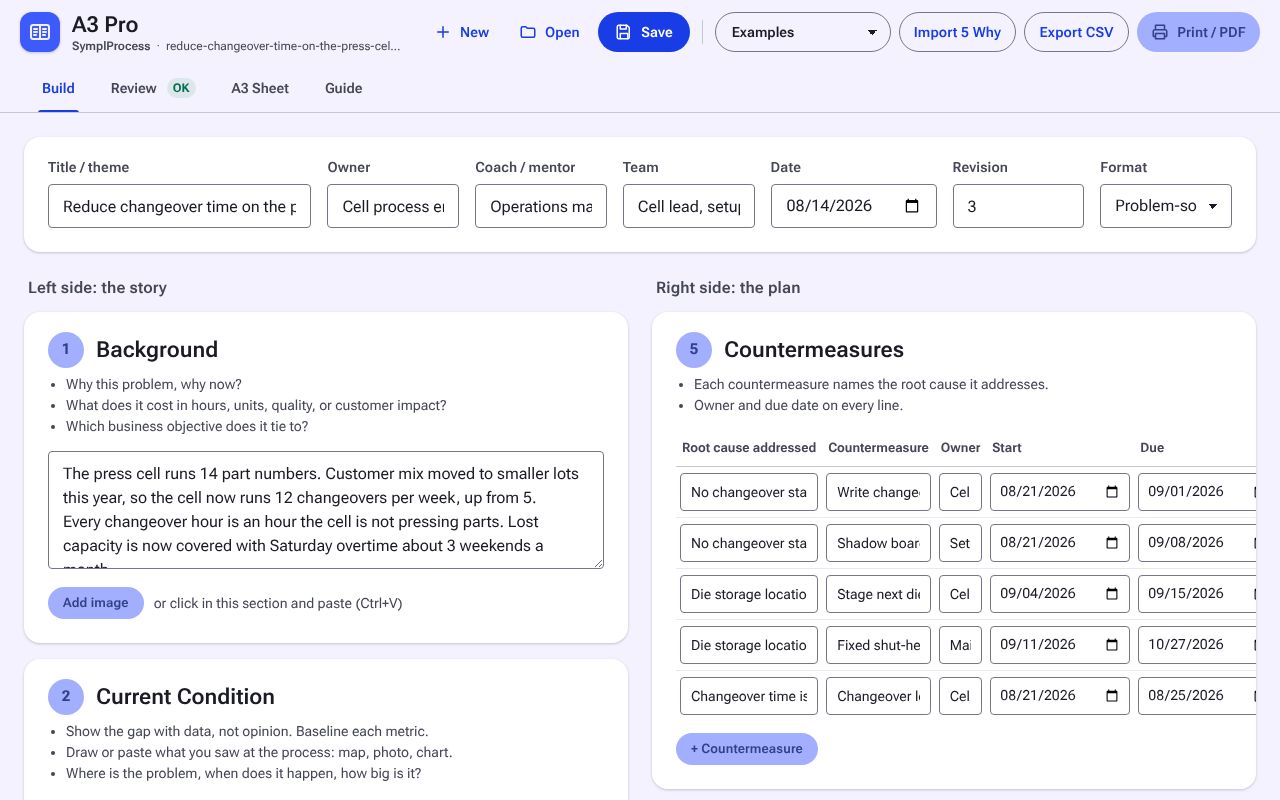Edit the "Write change" countermeasure cell
1280x800 pixels.
point(879,492)
